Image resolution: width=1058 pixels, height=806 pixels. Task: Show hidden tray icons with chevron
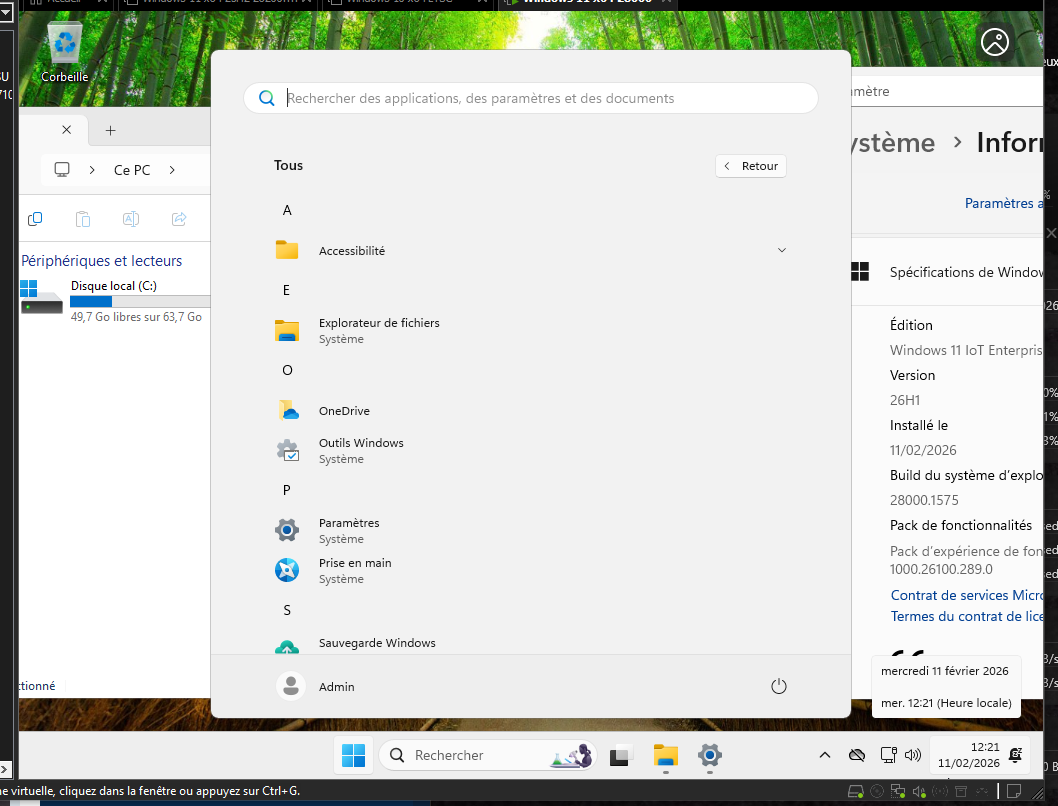pos(824,755)
